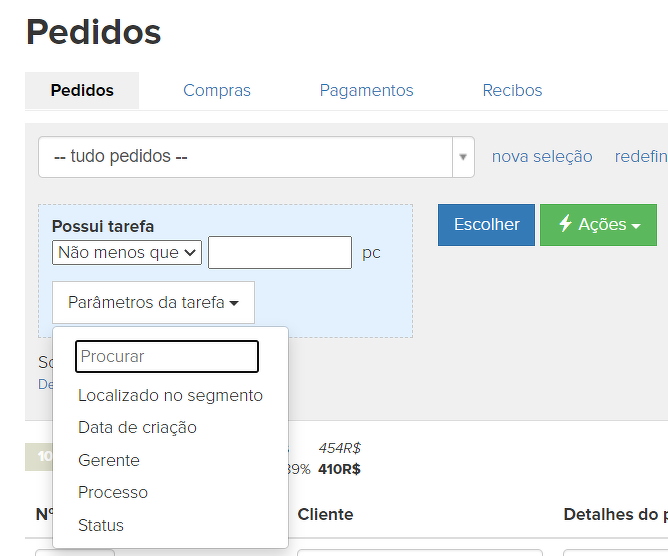Switch to the Recibos tab
Screen dimensions: 668x556
pyautogui.click(x=512, y=90)
